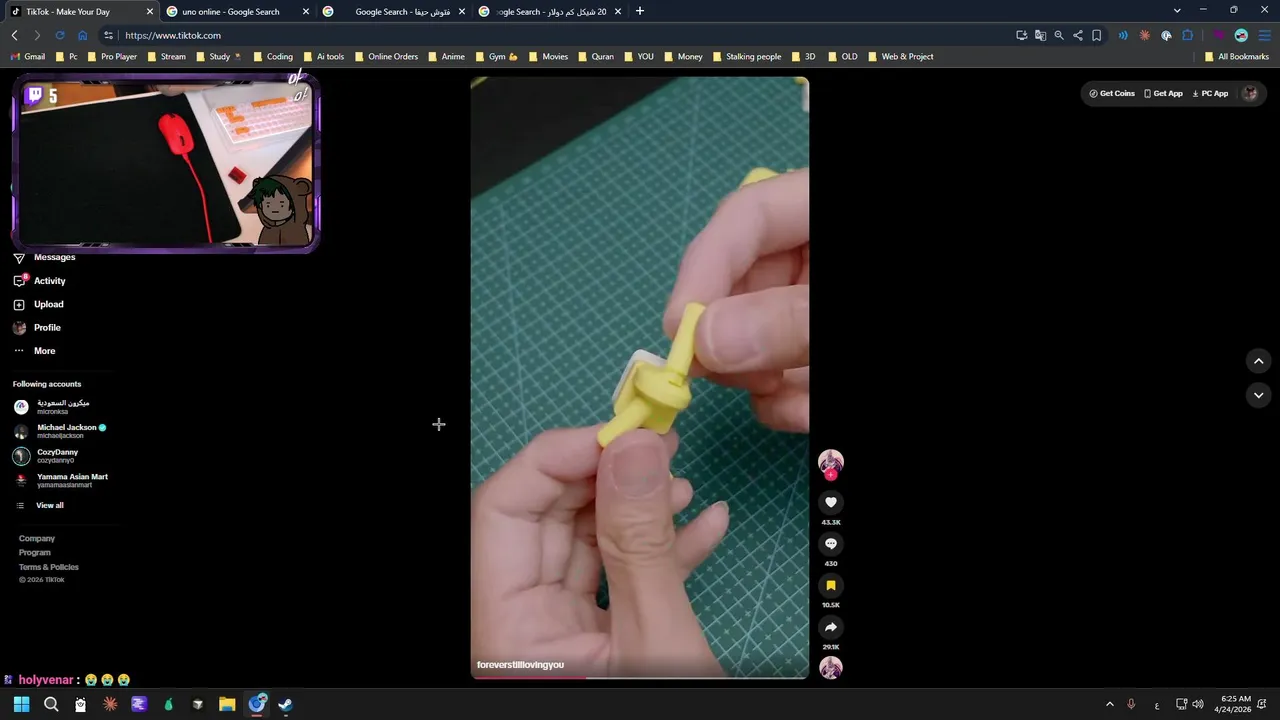Image resolution: width=1280 pixels, height=720 pixels.
Task: Click foreverstilllovingyou username on video
Action: tap(520, 665)
